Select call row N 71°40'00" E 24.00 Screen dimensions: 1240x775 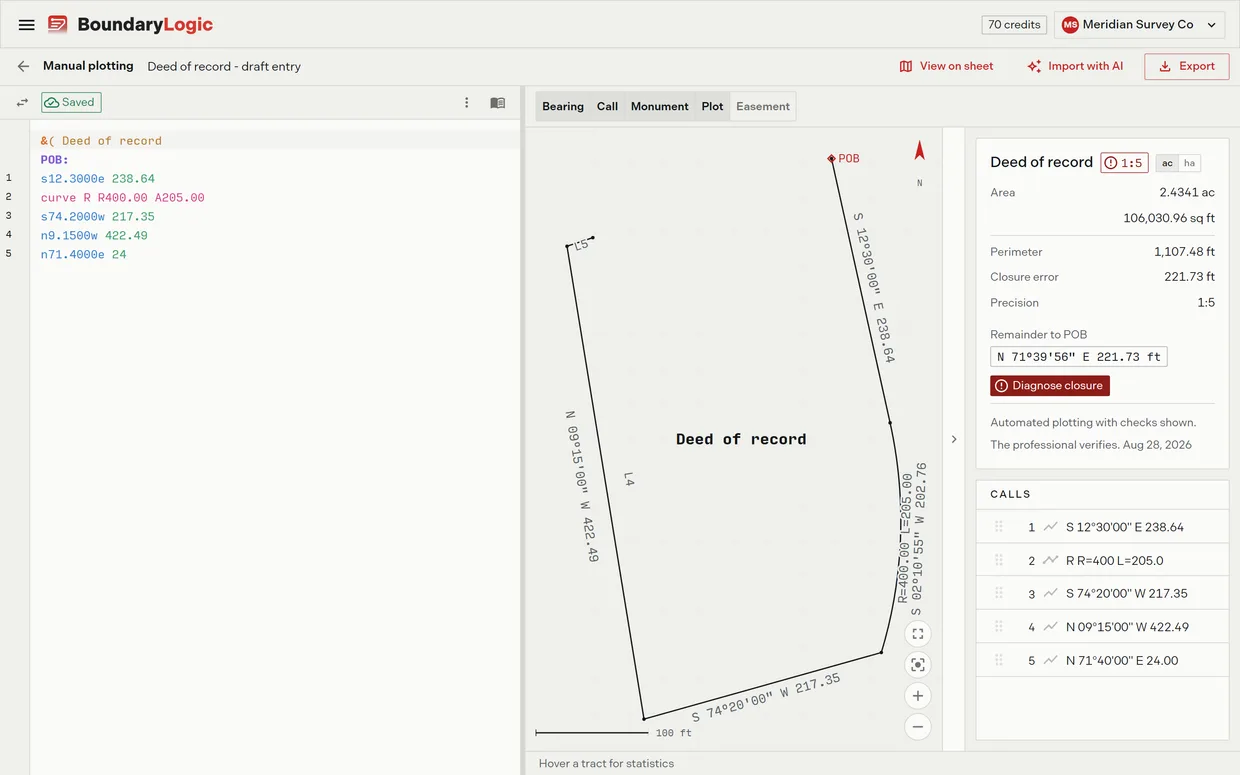point(1102,660)
